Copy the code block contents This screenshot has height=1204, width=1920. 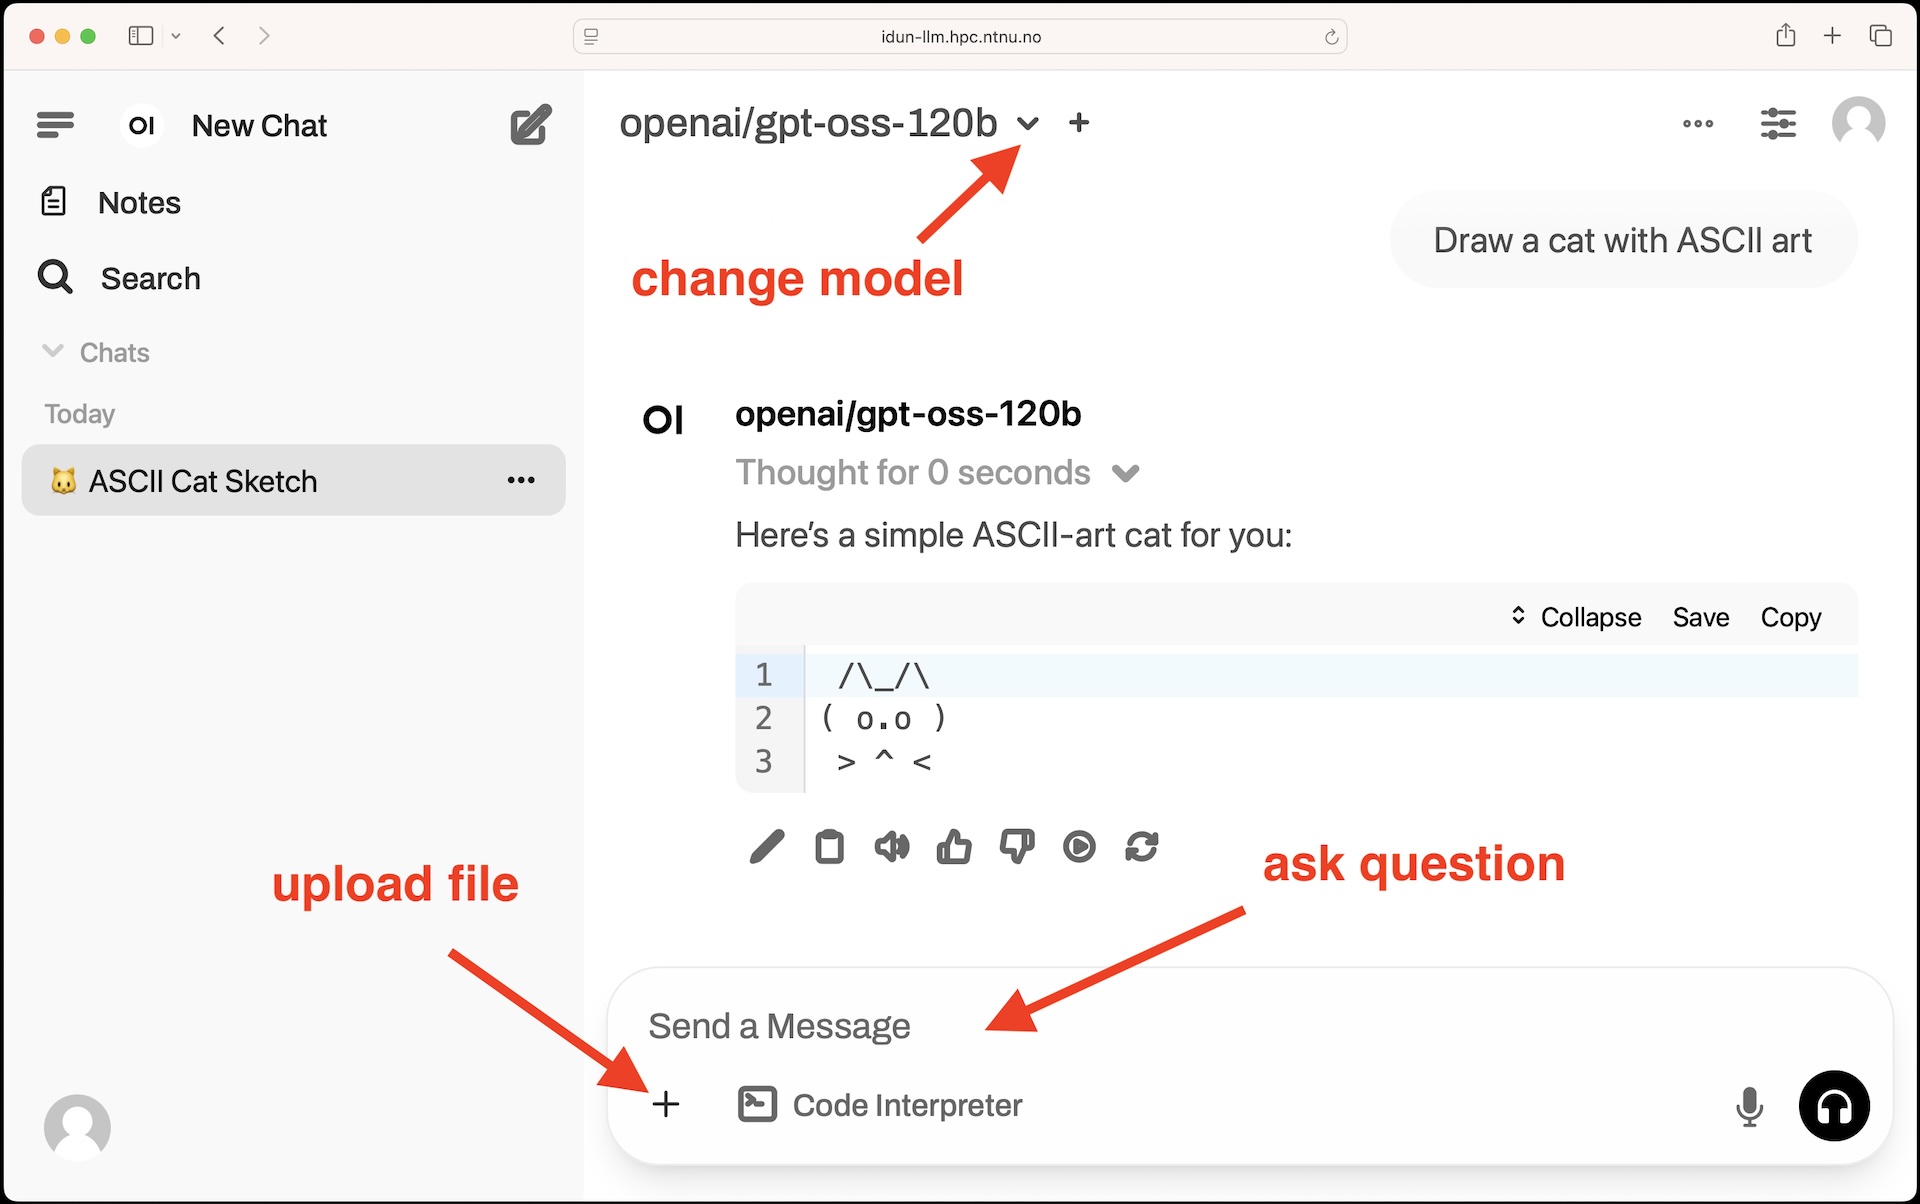[1791, 617]
